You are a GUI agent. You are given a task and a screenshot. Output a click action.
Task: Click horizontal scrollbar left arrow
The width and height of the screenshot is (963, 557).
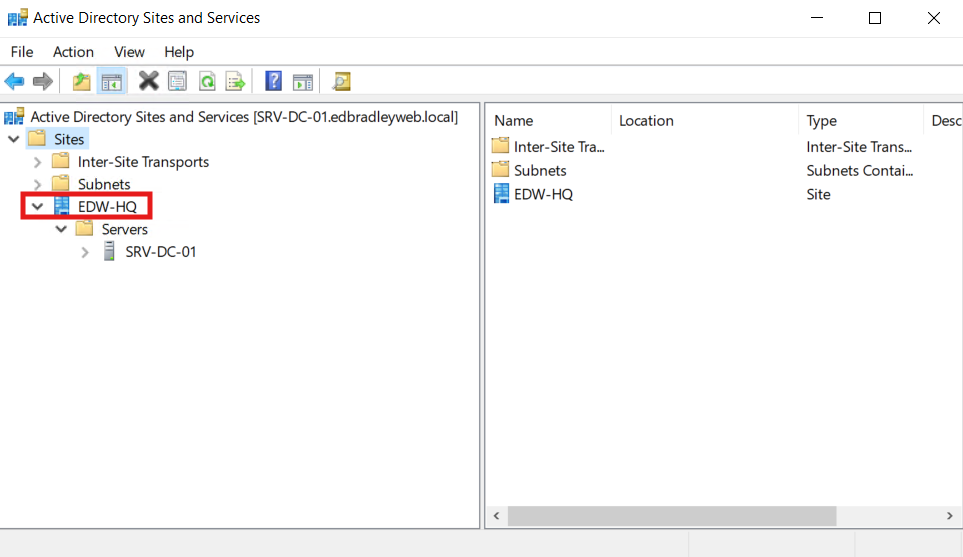(x=496, y=516)
